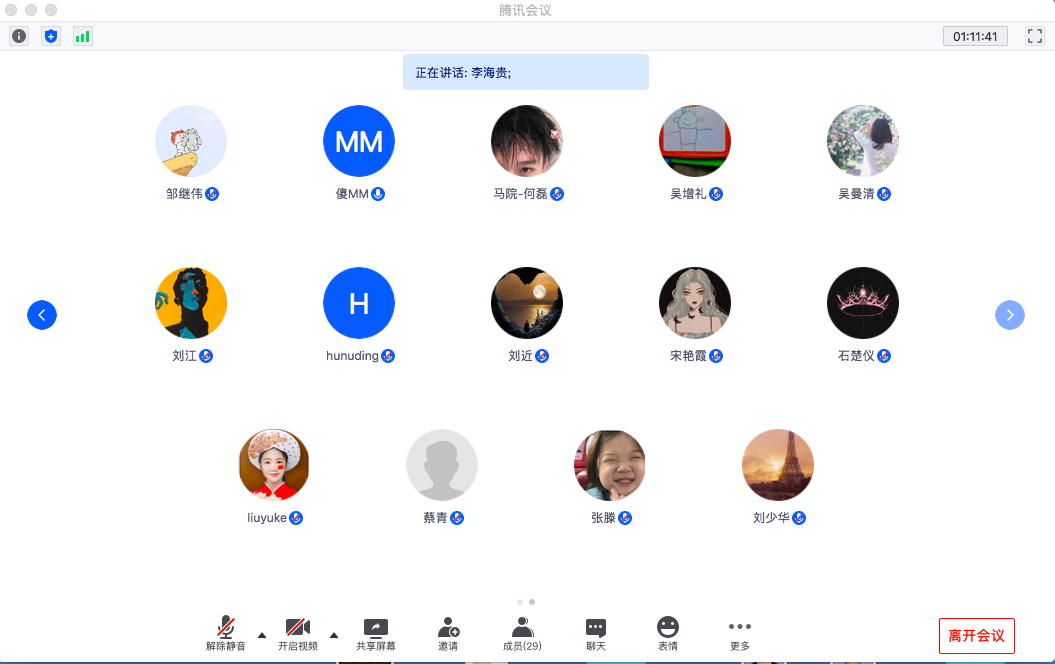Image resolution: width=1055 pixels, height=664 pixels.
Task: Open the Invite (邀请) icon
Action: (x=448, y=633)
